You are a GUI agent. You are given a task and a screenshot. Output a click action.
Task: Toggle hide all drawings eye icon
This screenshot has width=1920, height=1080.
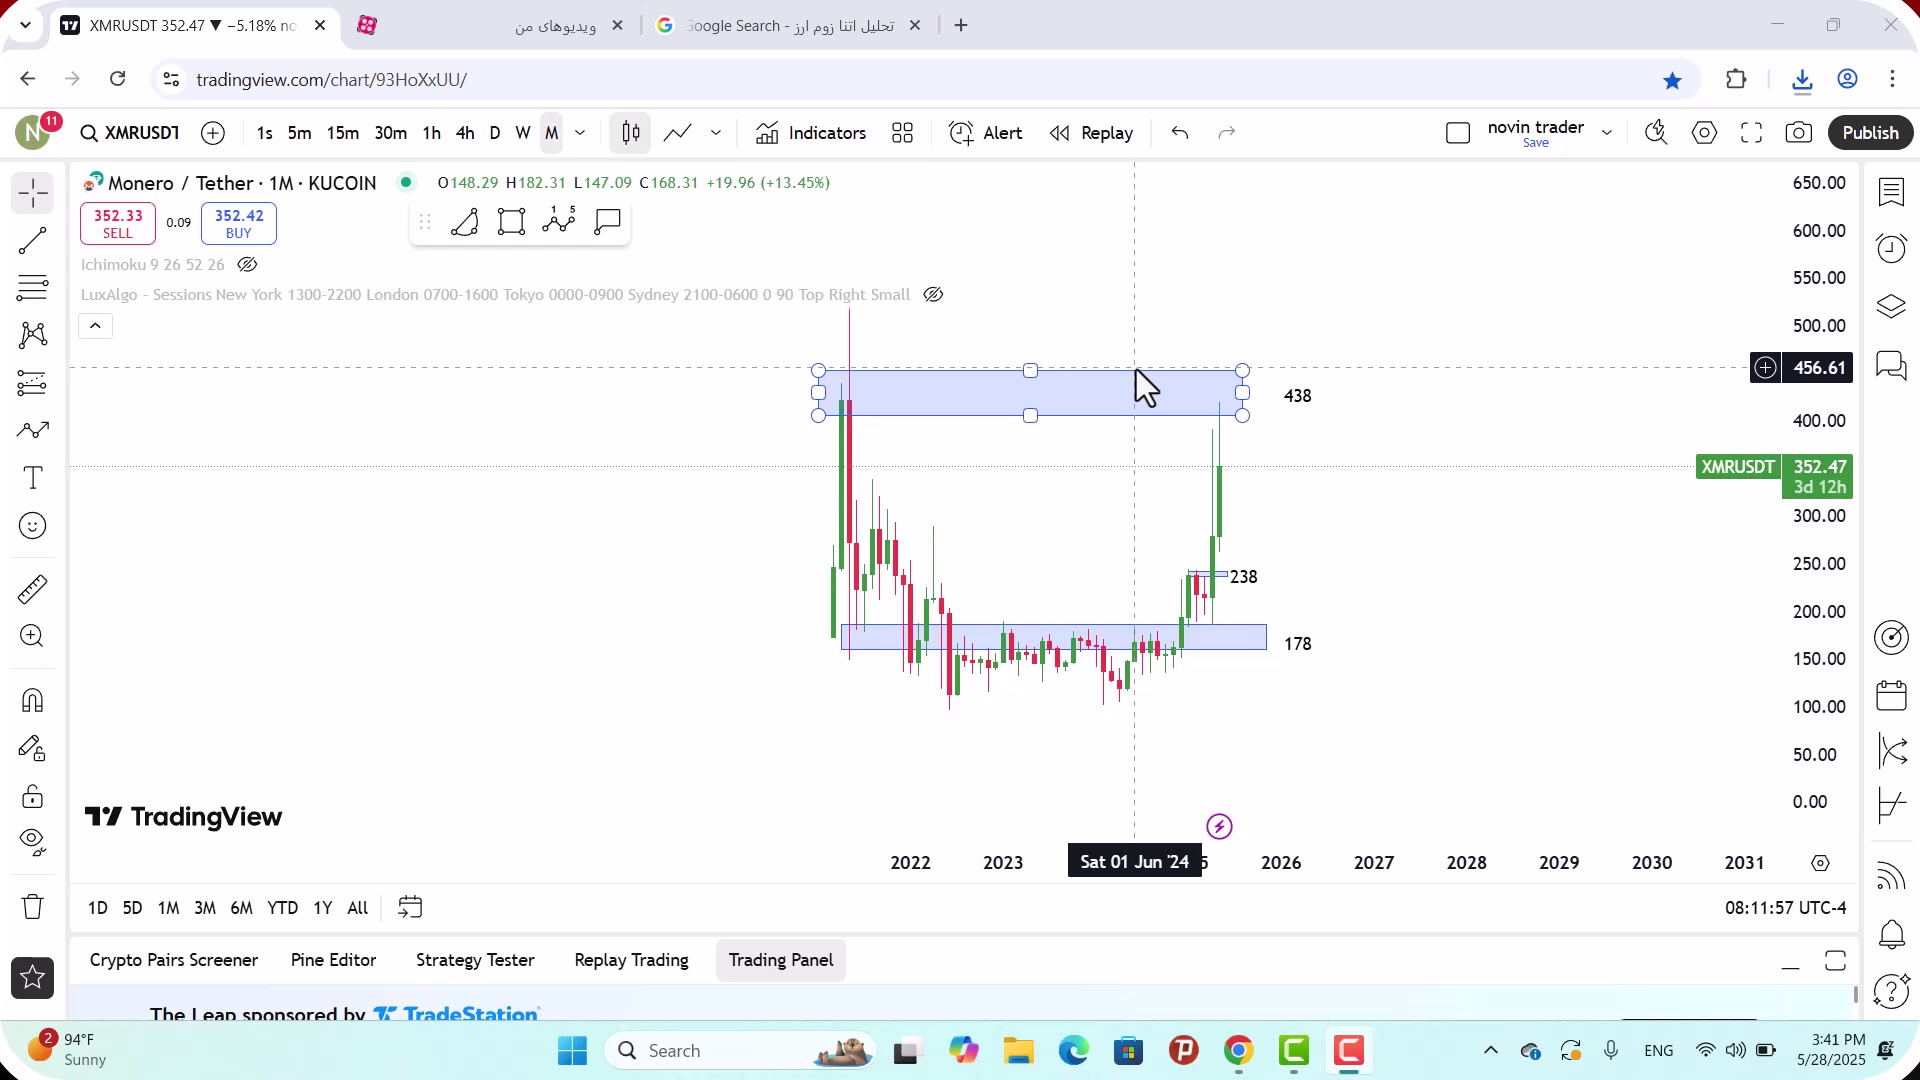click(x=32, y=842)
